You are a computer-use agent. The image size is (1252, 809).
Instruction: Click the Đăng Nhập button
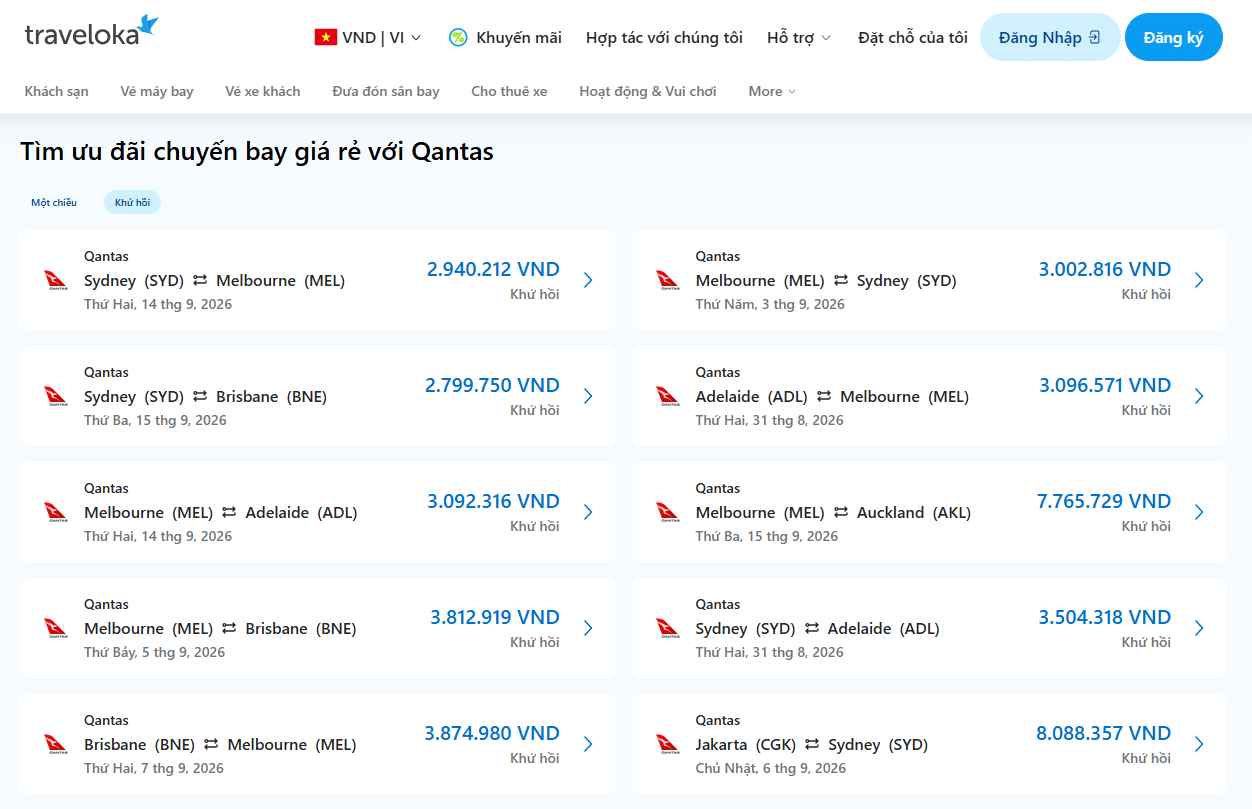(x=1050, y=37)
